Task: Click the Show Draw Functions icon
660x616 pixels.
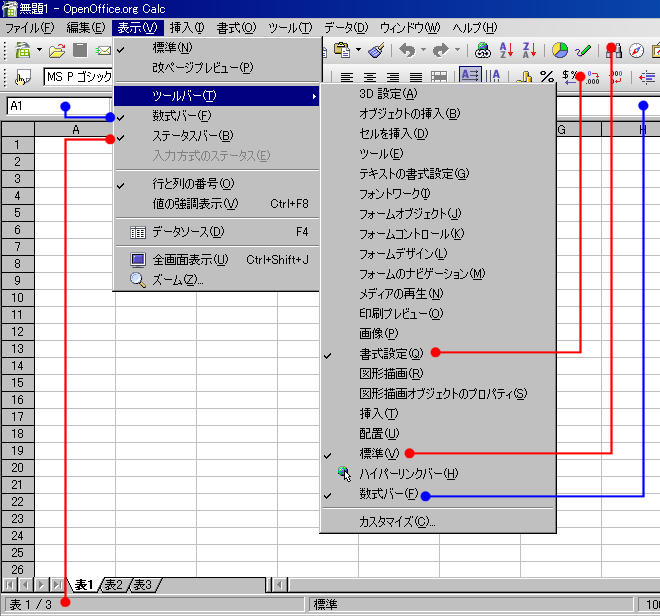Action: [583, 51]
